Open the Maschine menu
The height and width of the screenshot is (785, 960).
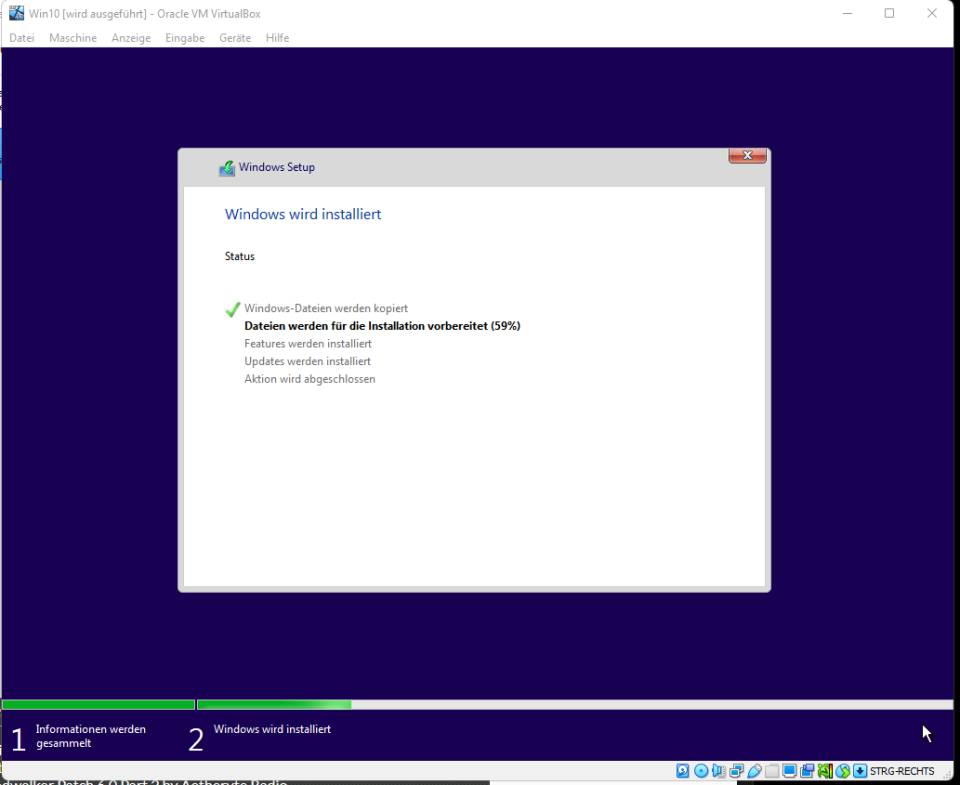(x=73, y=38)
